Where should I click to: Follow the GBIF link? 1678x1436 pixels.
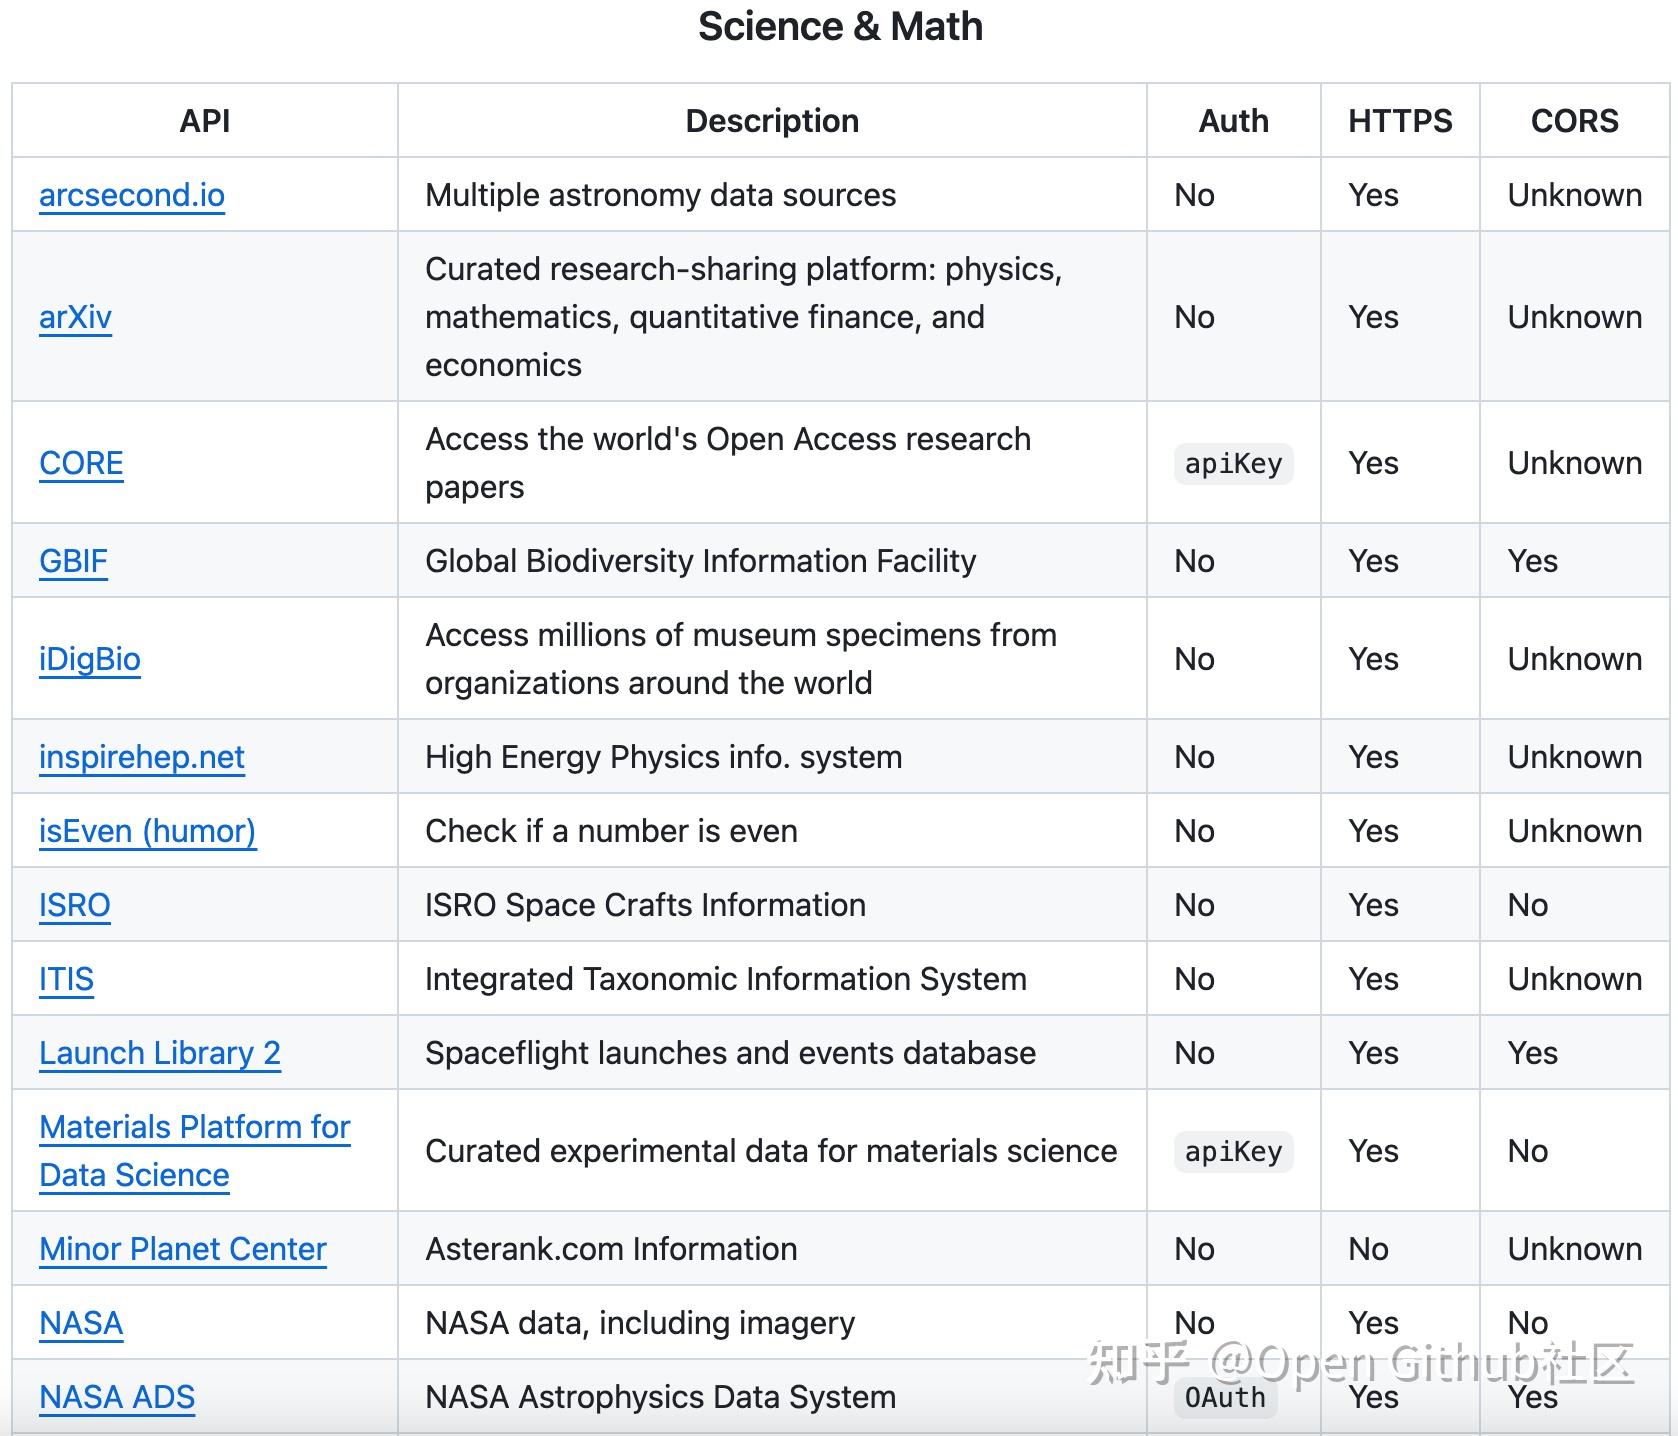[x=73, y=561]
